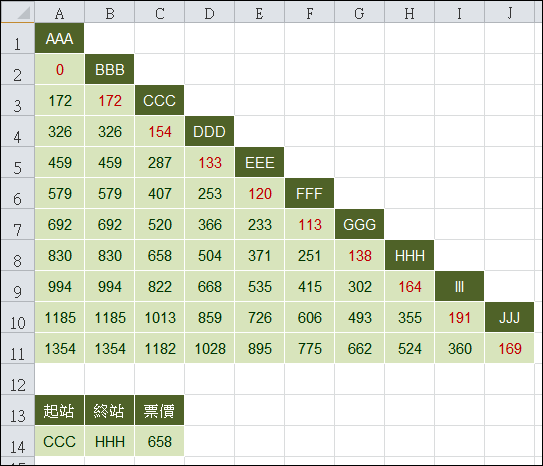Click the red 138 cell
543x466 pixels.
point(359,255)
